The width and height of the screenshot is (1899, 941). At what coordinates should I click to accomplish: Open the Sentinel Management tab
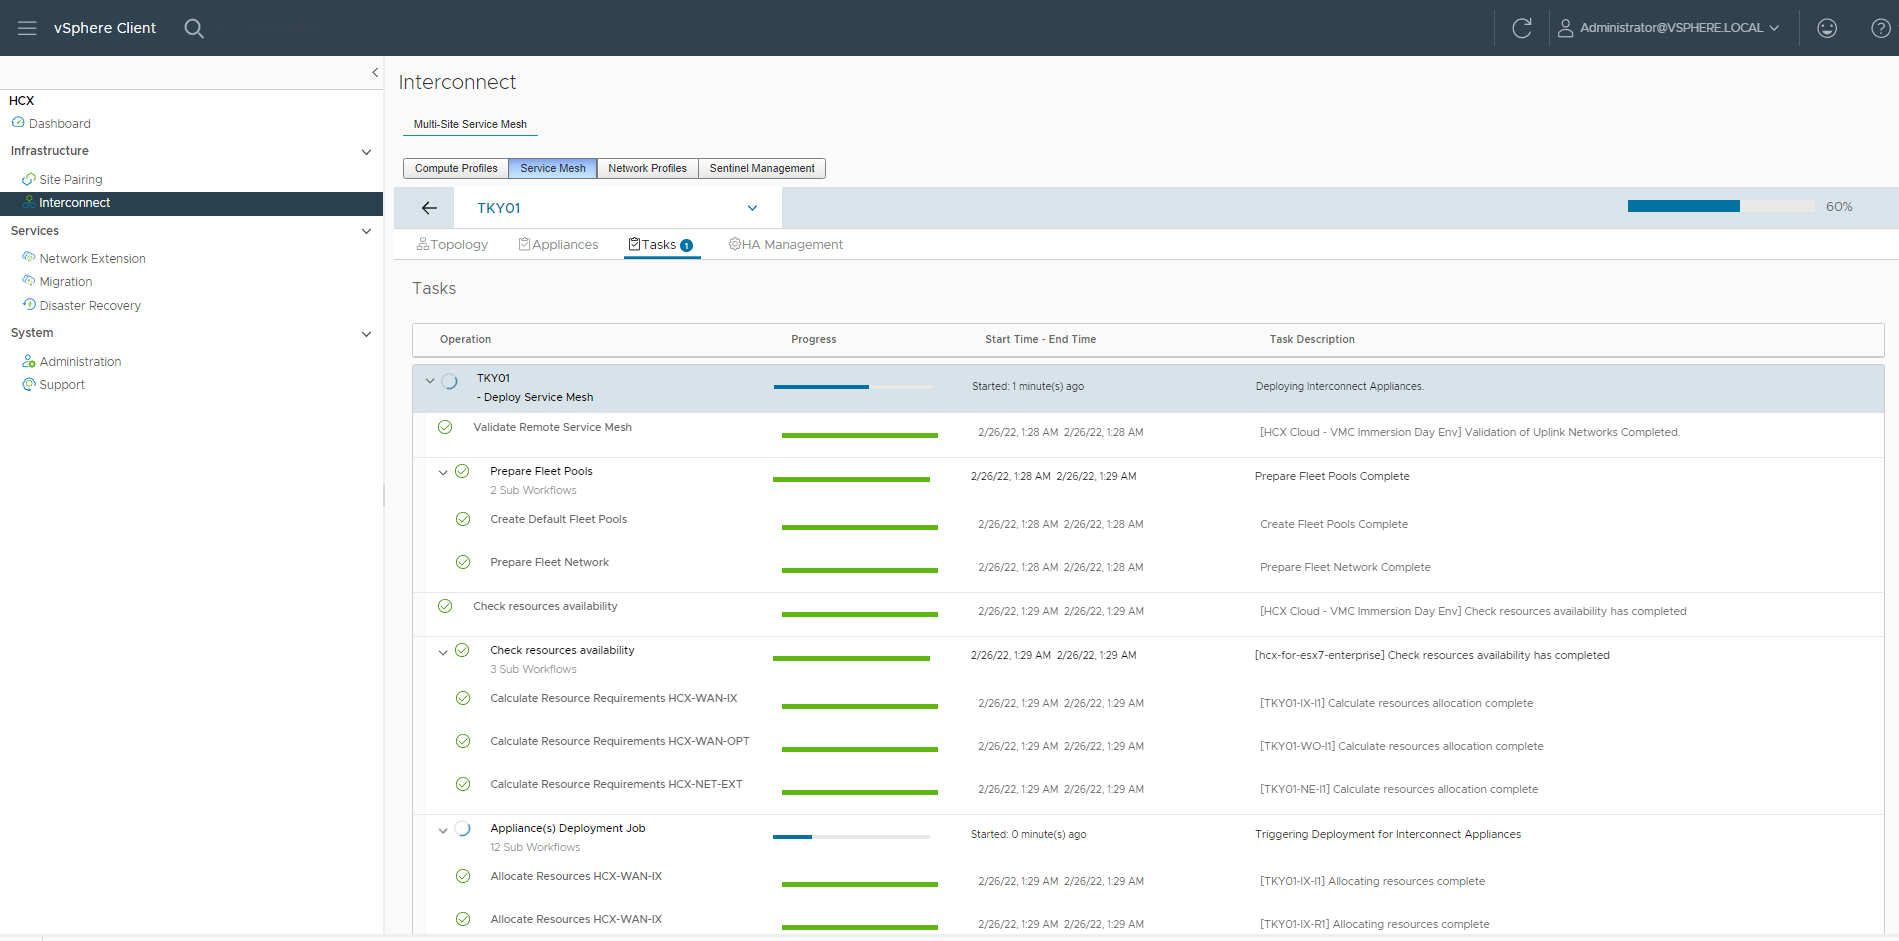(x=762, y=168)
